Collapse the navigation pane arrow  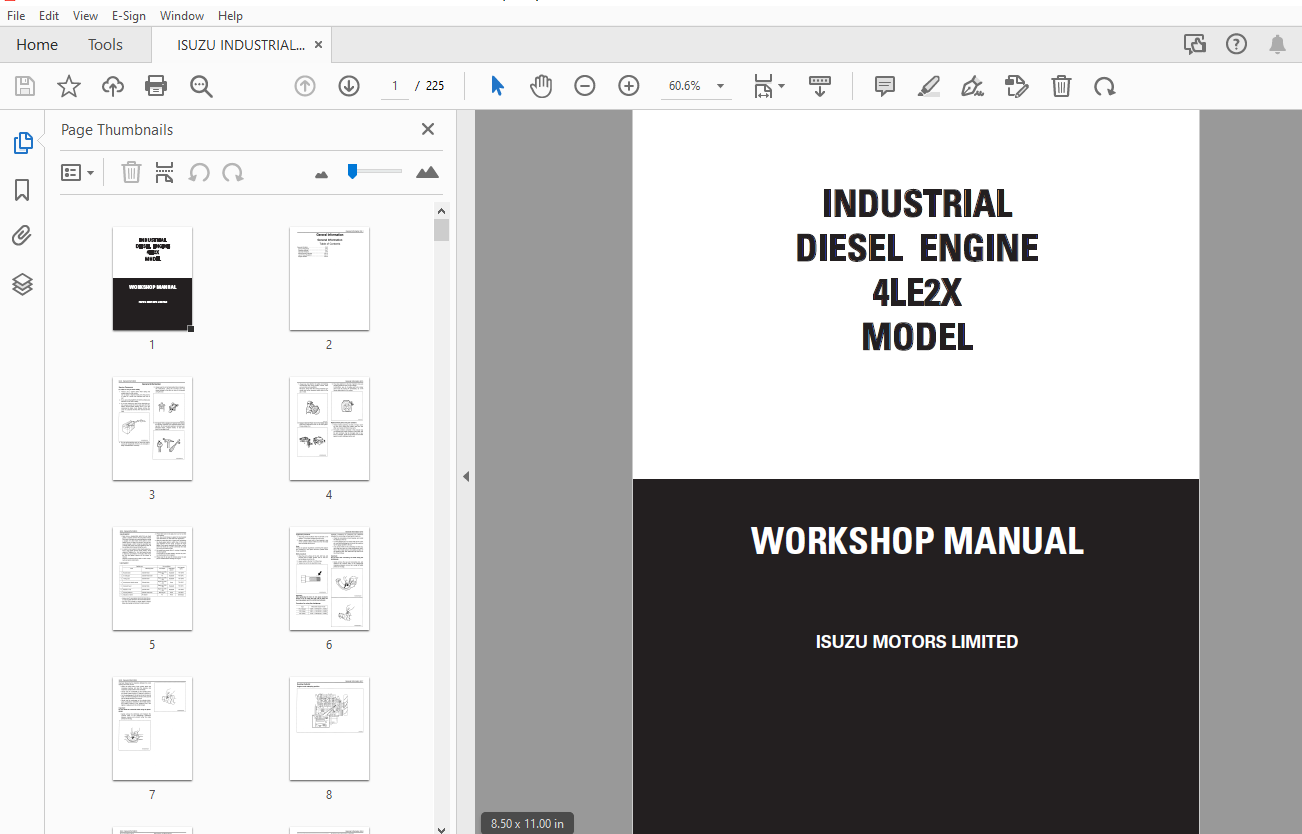pyautogui.click(x=465, y=477)
